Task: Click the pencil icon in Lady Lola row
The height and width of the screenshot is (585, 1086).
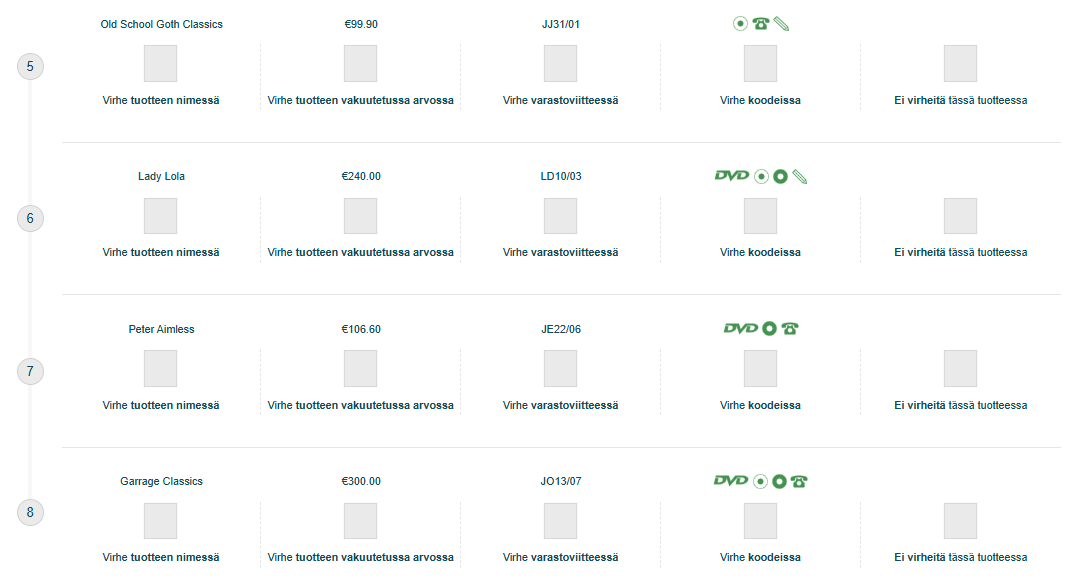Action: point(799,177)
